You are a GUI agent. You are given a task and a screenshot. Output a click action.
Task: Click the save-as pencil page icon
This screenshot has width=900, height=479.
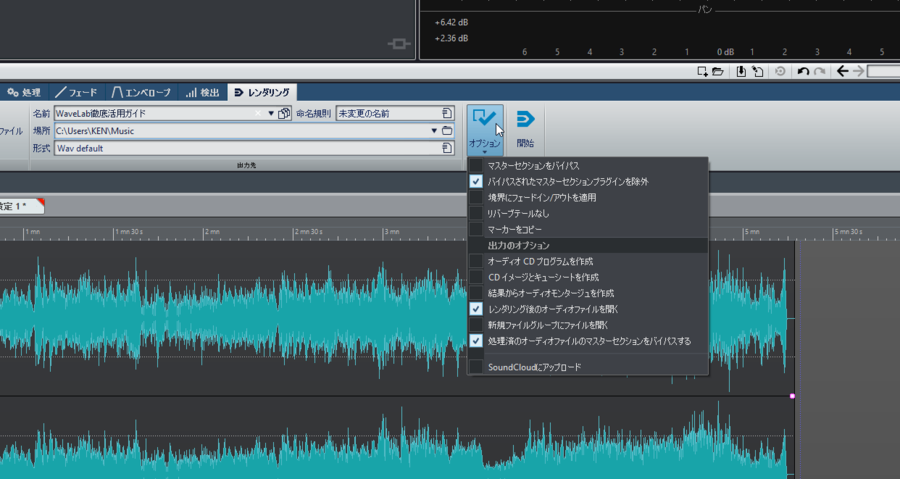[x=758, y=72]
